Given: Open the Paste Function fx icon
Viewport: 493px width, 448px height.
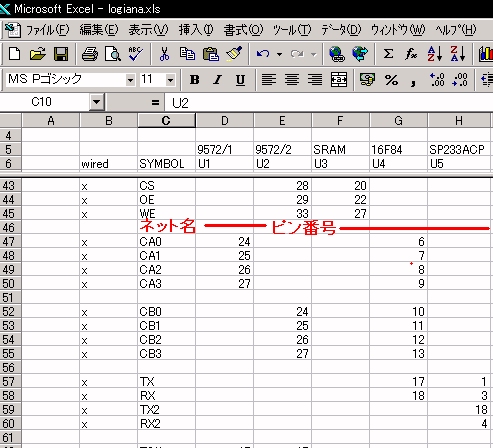Looking at the screenshot, I should click(411, 53).
